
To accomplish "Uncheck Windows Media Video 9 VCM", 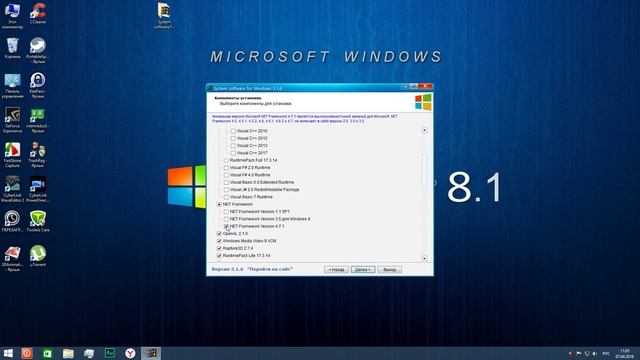I will click(x=219, y=241).
